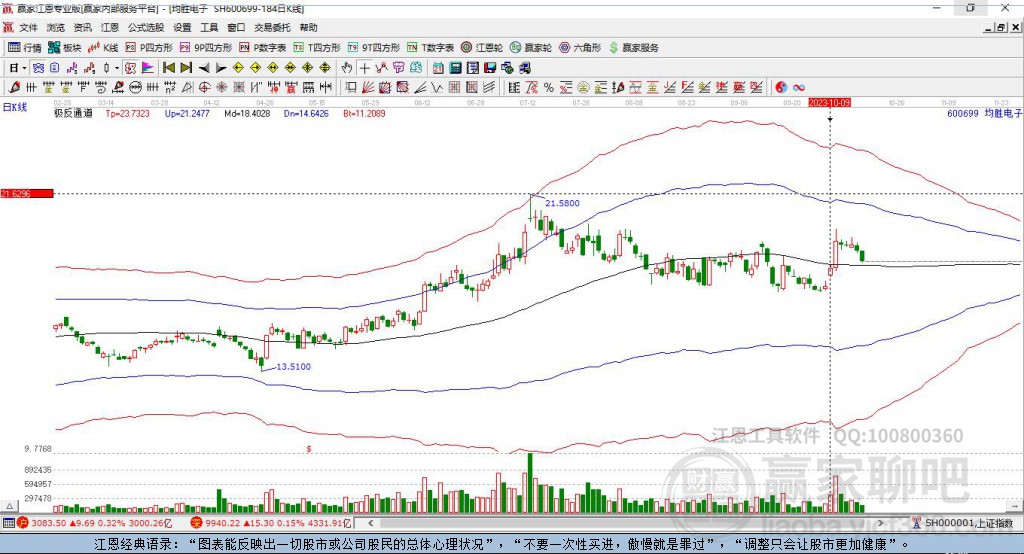
Task: Click SH000001 上证指数 in status bar
Action: pyautogui.click(x=968, y=523)
